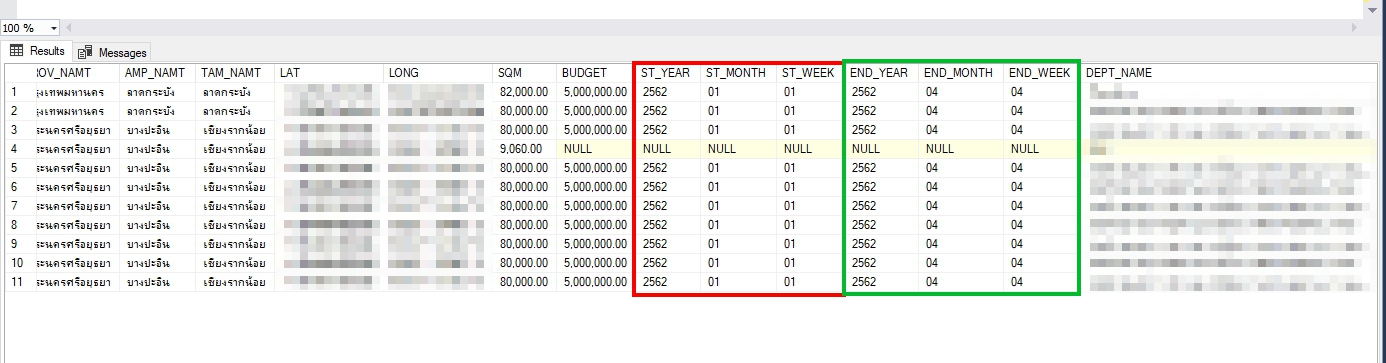Screen dimensions: 1386x363
Task: Select the ST_YEAR column header
Action: 668,73
